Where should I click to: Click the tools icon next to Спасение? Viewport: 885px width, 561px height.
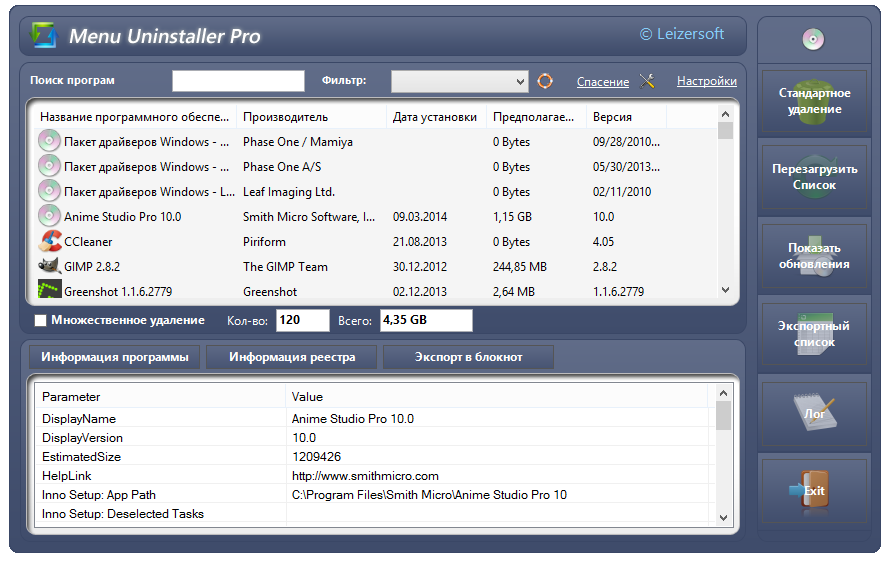pyautogui.click(x=647, y=81)
